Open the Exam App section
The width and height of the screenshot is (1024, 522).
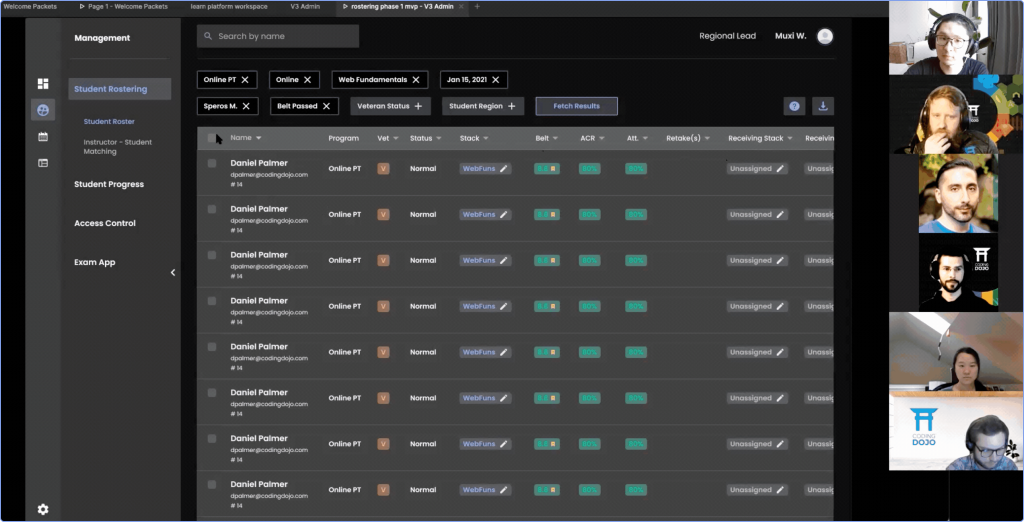tap(95, 262)
